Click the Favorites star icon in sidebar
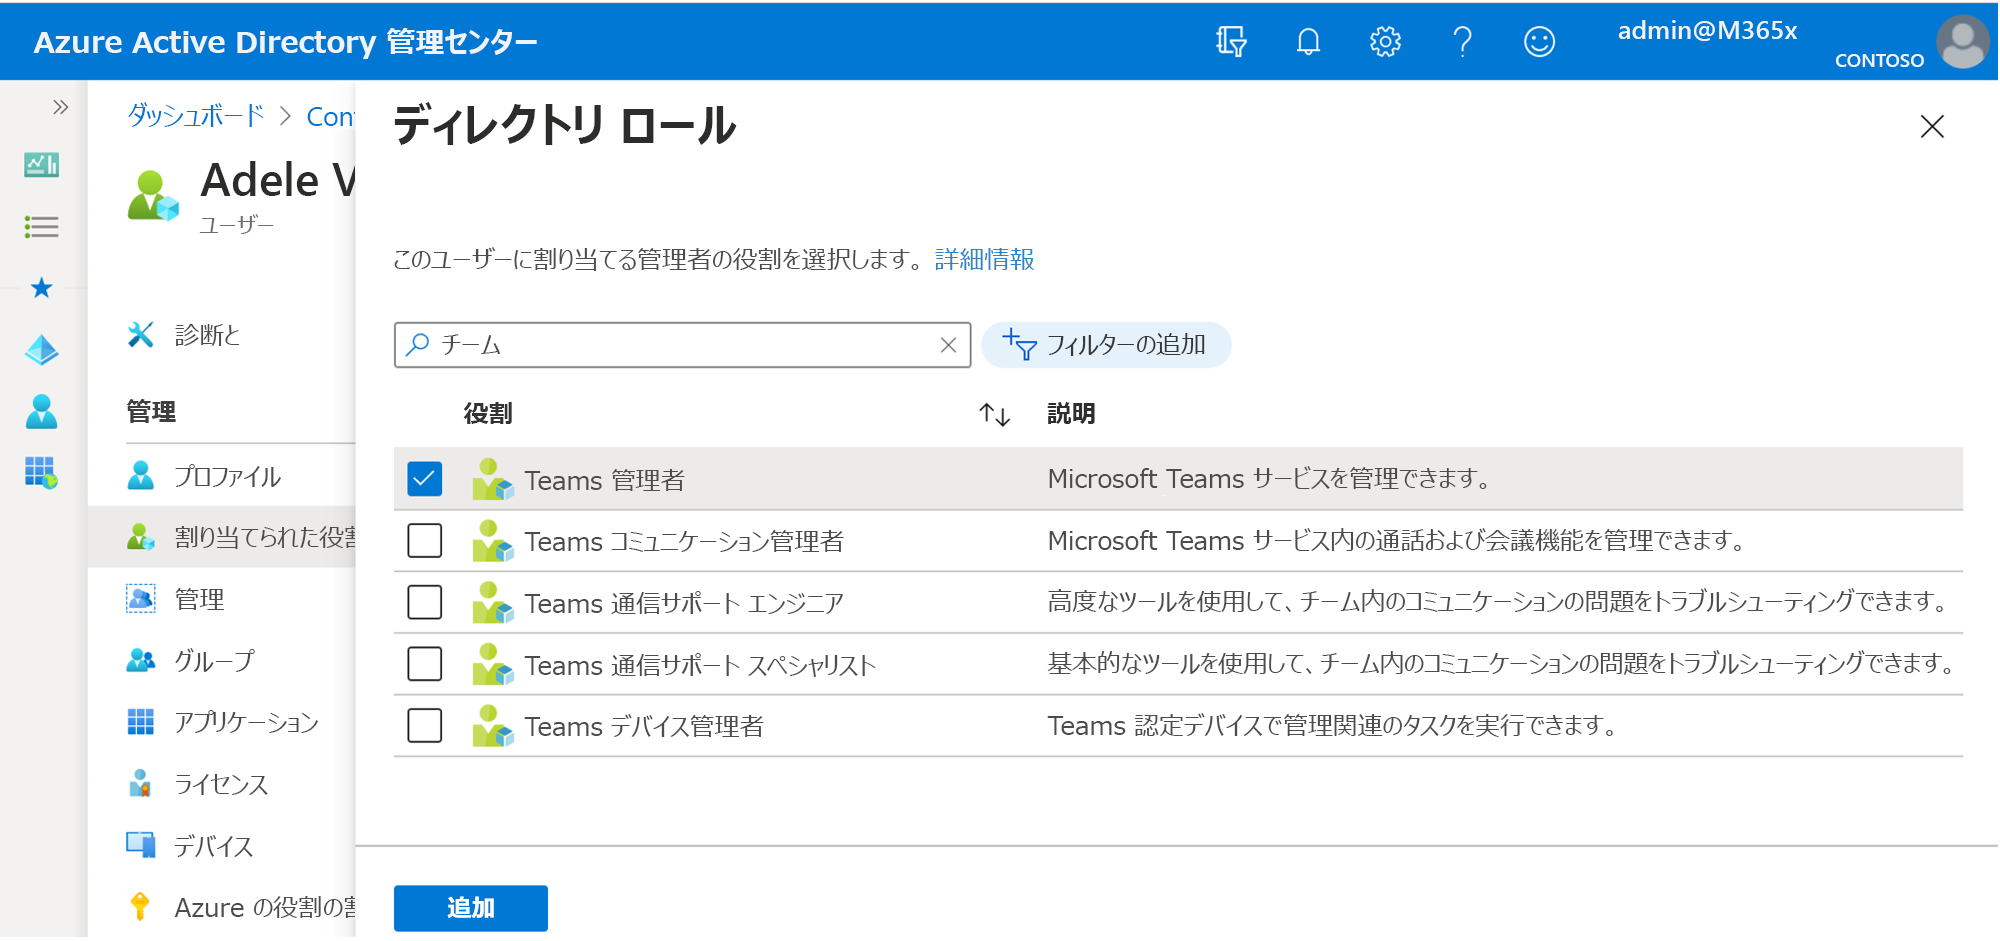This screenshot has height=941, width=2000. click(x=41, y=289)
